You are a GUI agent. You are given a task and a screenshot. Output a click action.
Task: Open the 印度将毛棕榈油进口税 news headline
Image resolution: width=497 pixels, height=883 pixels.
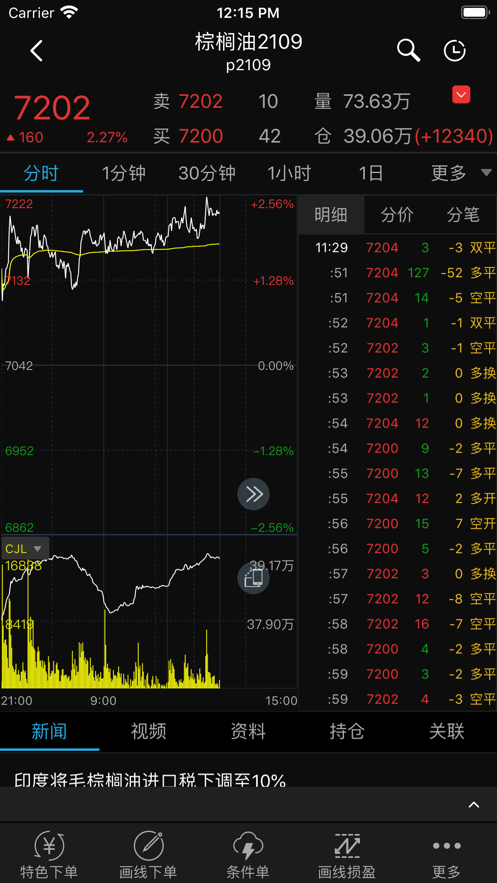(150, 781)
